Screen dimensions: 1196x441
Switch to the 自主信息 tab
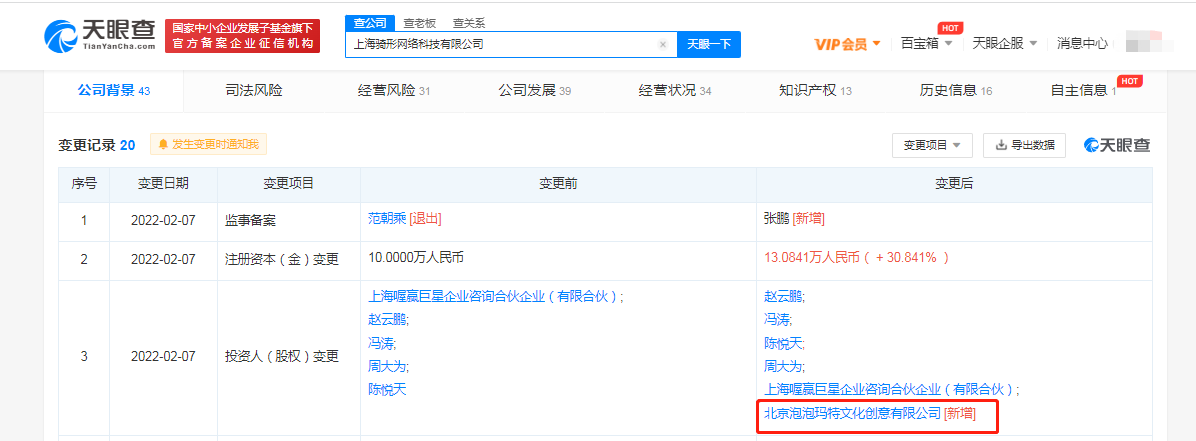pos(1083,91)
